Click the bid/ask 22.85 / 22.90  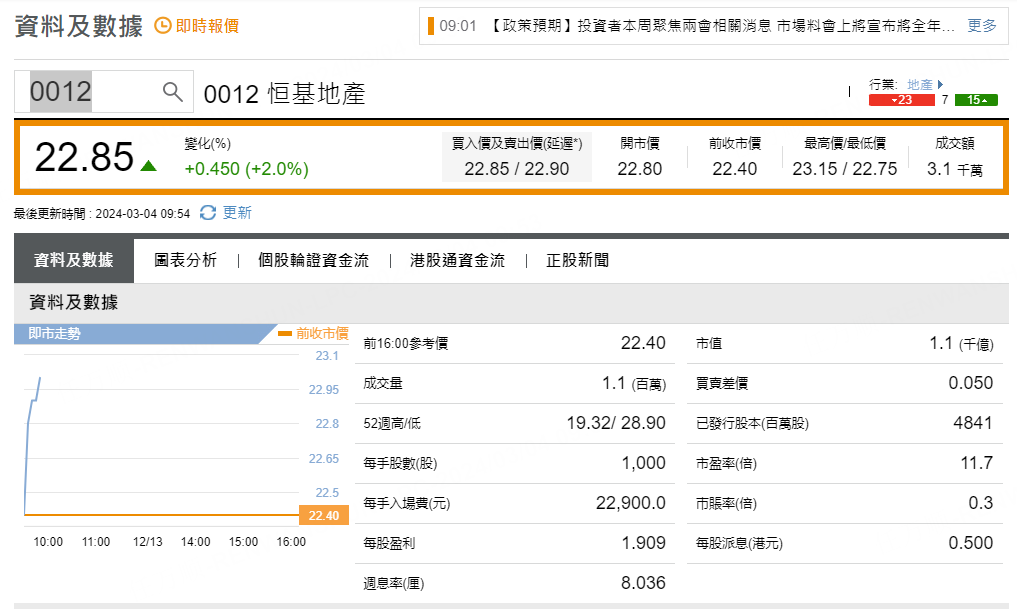click(x=516, y=169)
